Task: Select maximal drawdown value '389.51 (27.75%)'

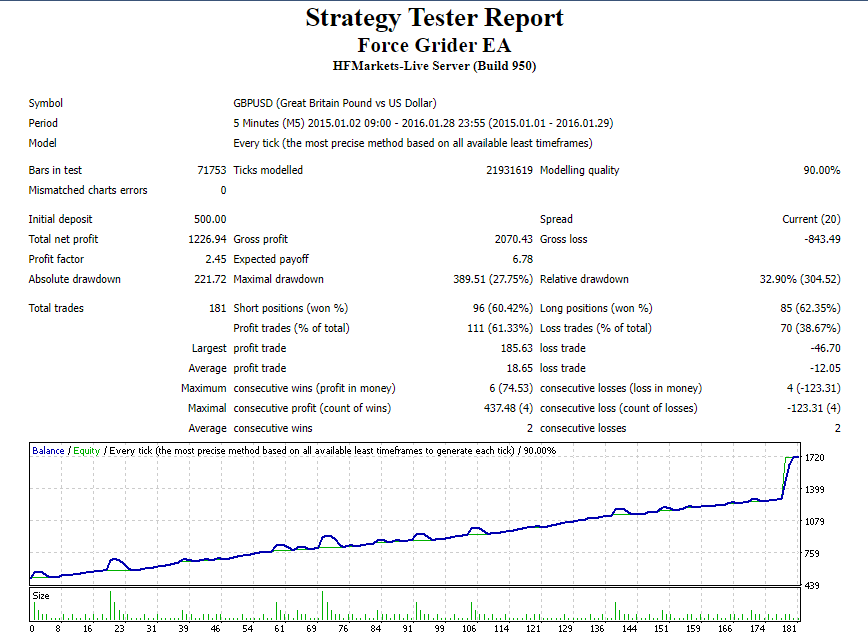Action: coord(493,280)
